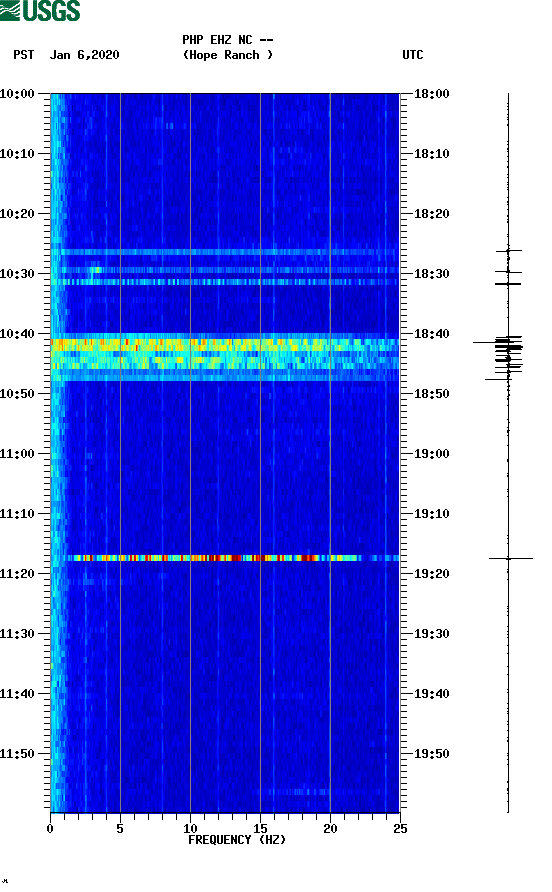Click the 10:50 PST time label
This screenshot has height=892, width=552.
coord(18,394)
